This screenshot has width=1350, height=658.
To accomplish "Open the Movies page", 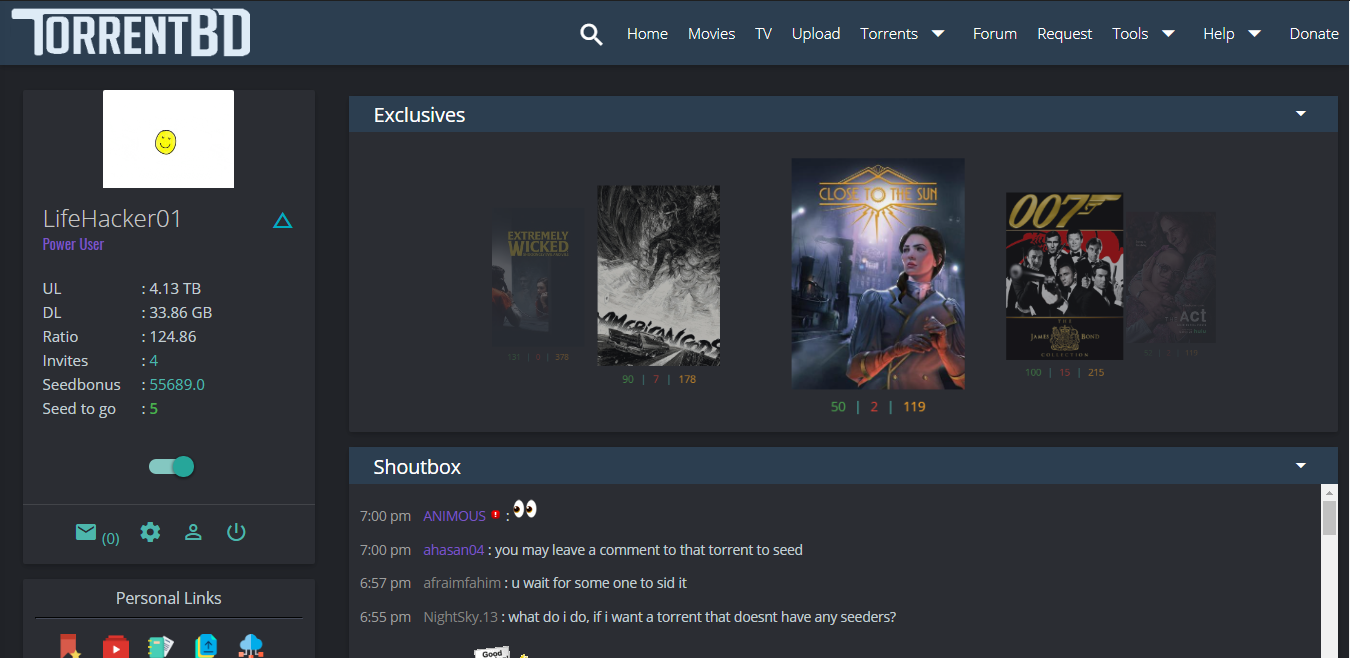I will [x=711, y=33].
